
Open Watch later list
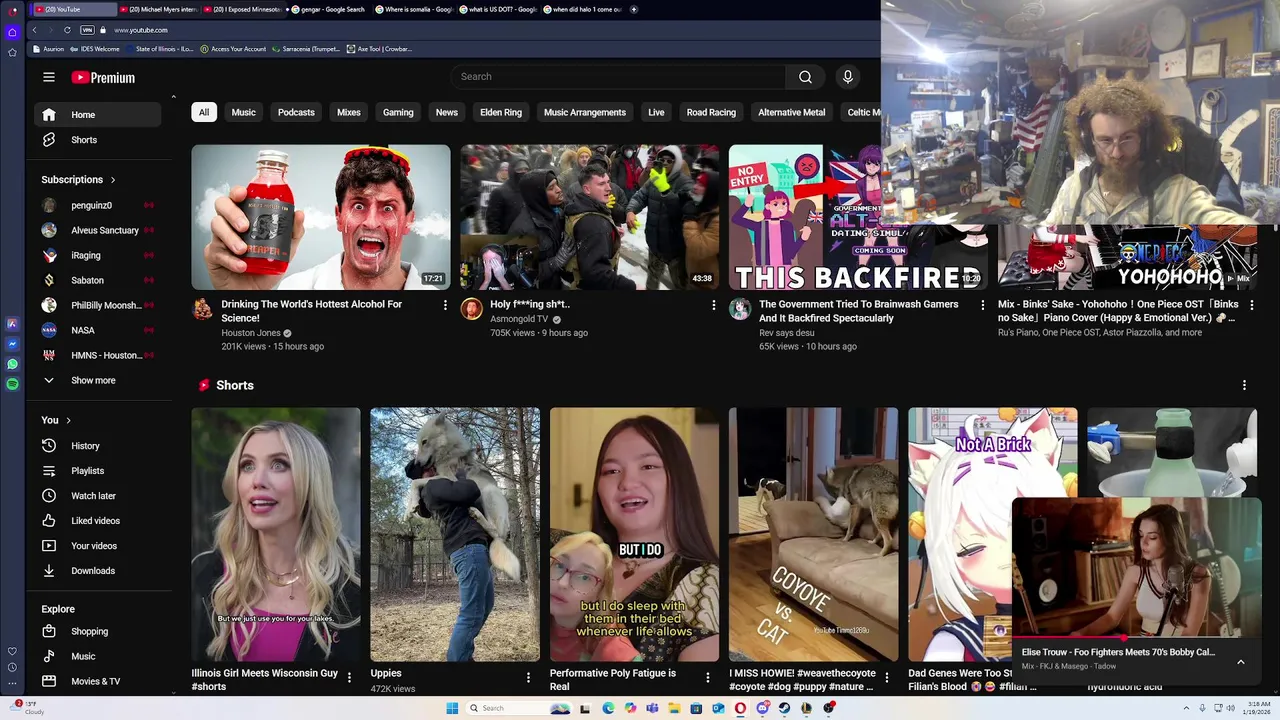coord(98,496)
